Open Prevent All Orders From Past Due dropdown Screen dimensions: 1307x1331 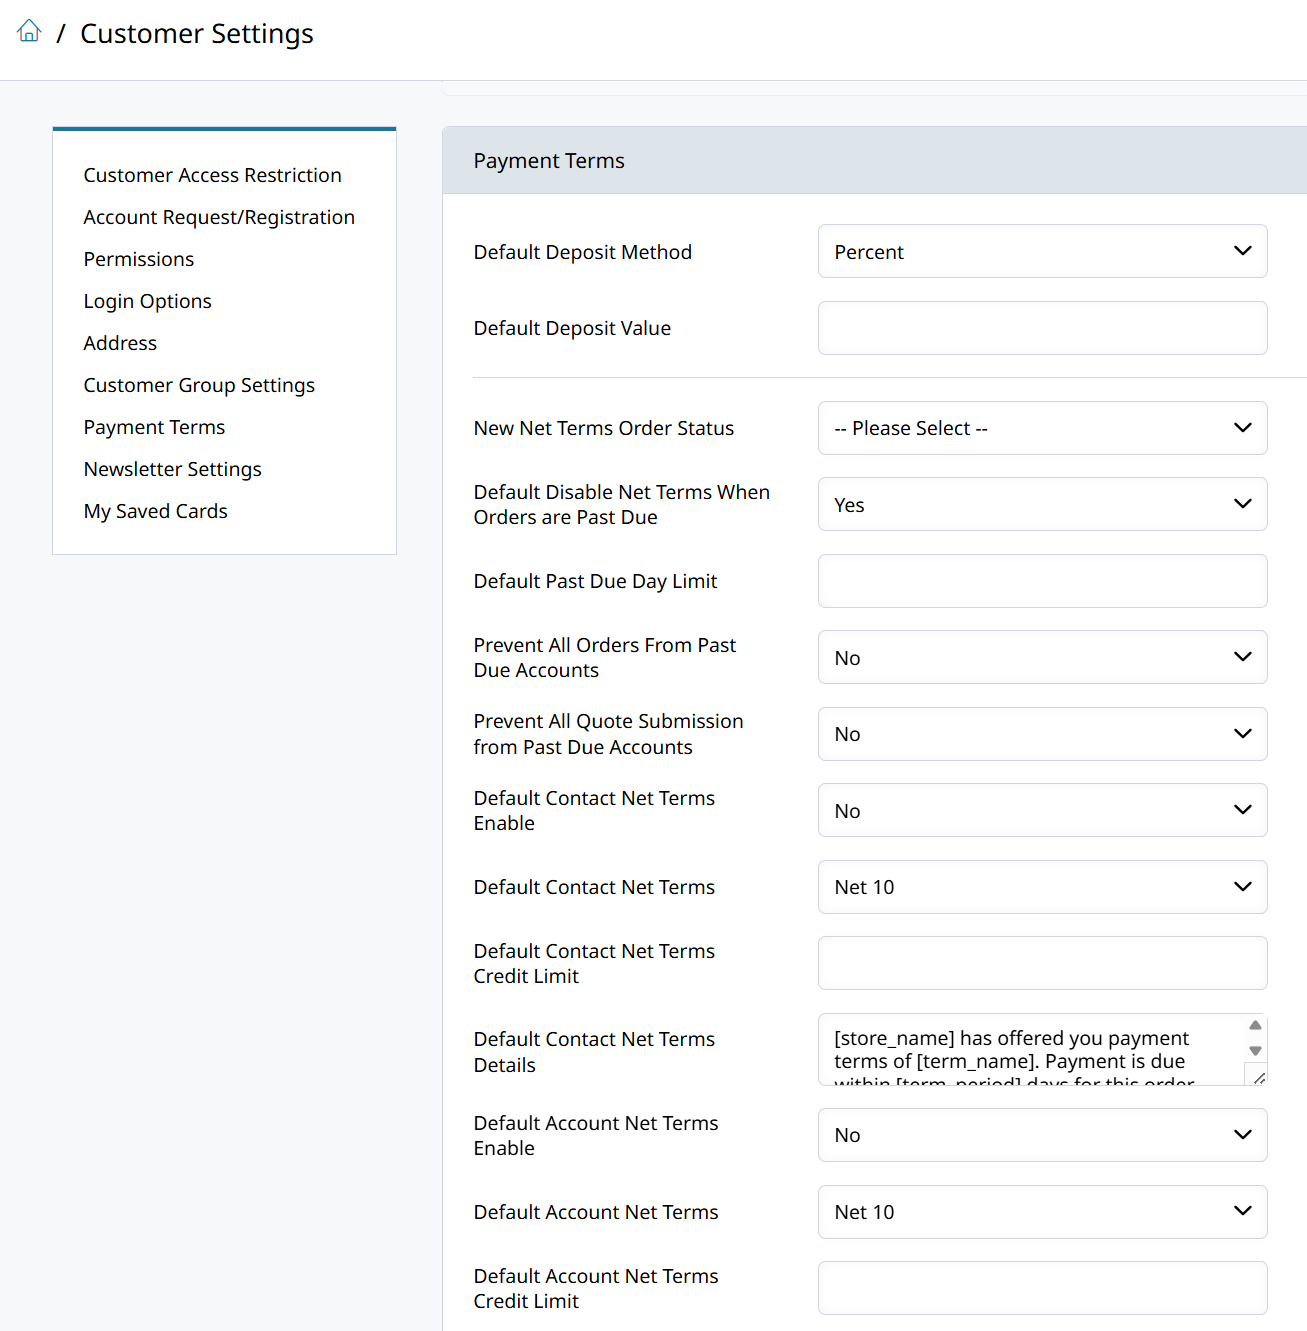1042,658
